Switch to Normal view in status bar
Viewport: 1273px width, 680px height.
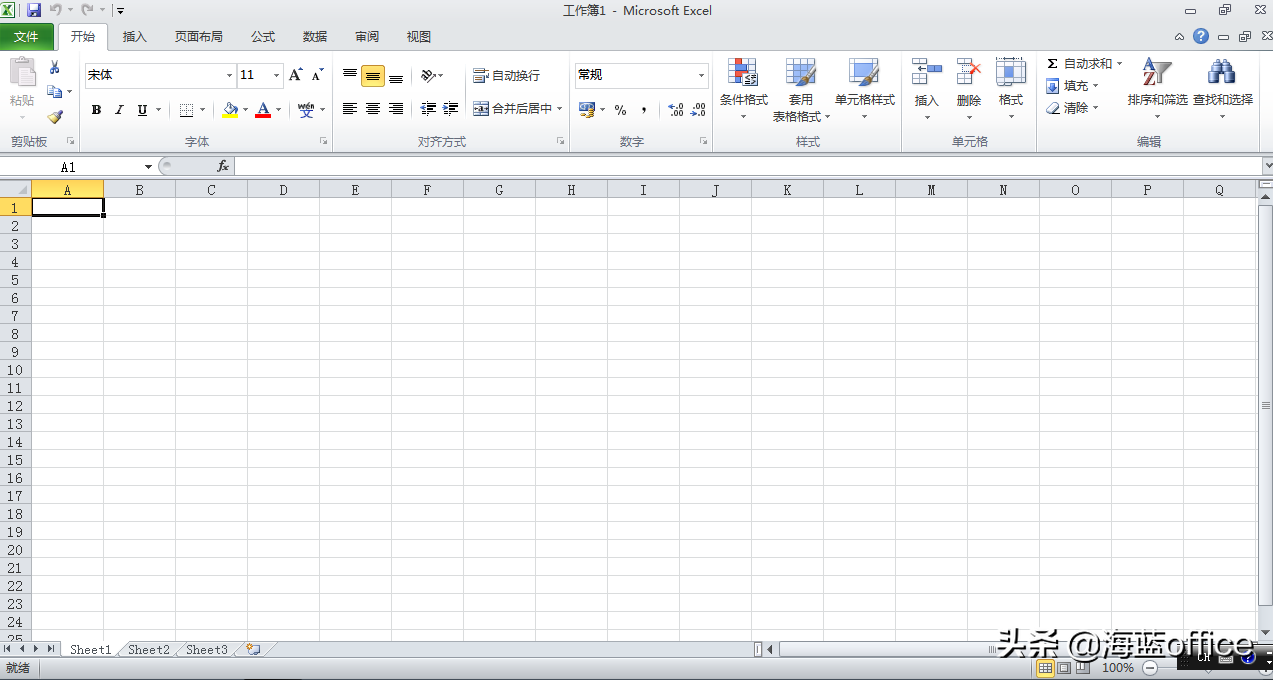(1045, 667)
